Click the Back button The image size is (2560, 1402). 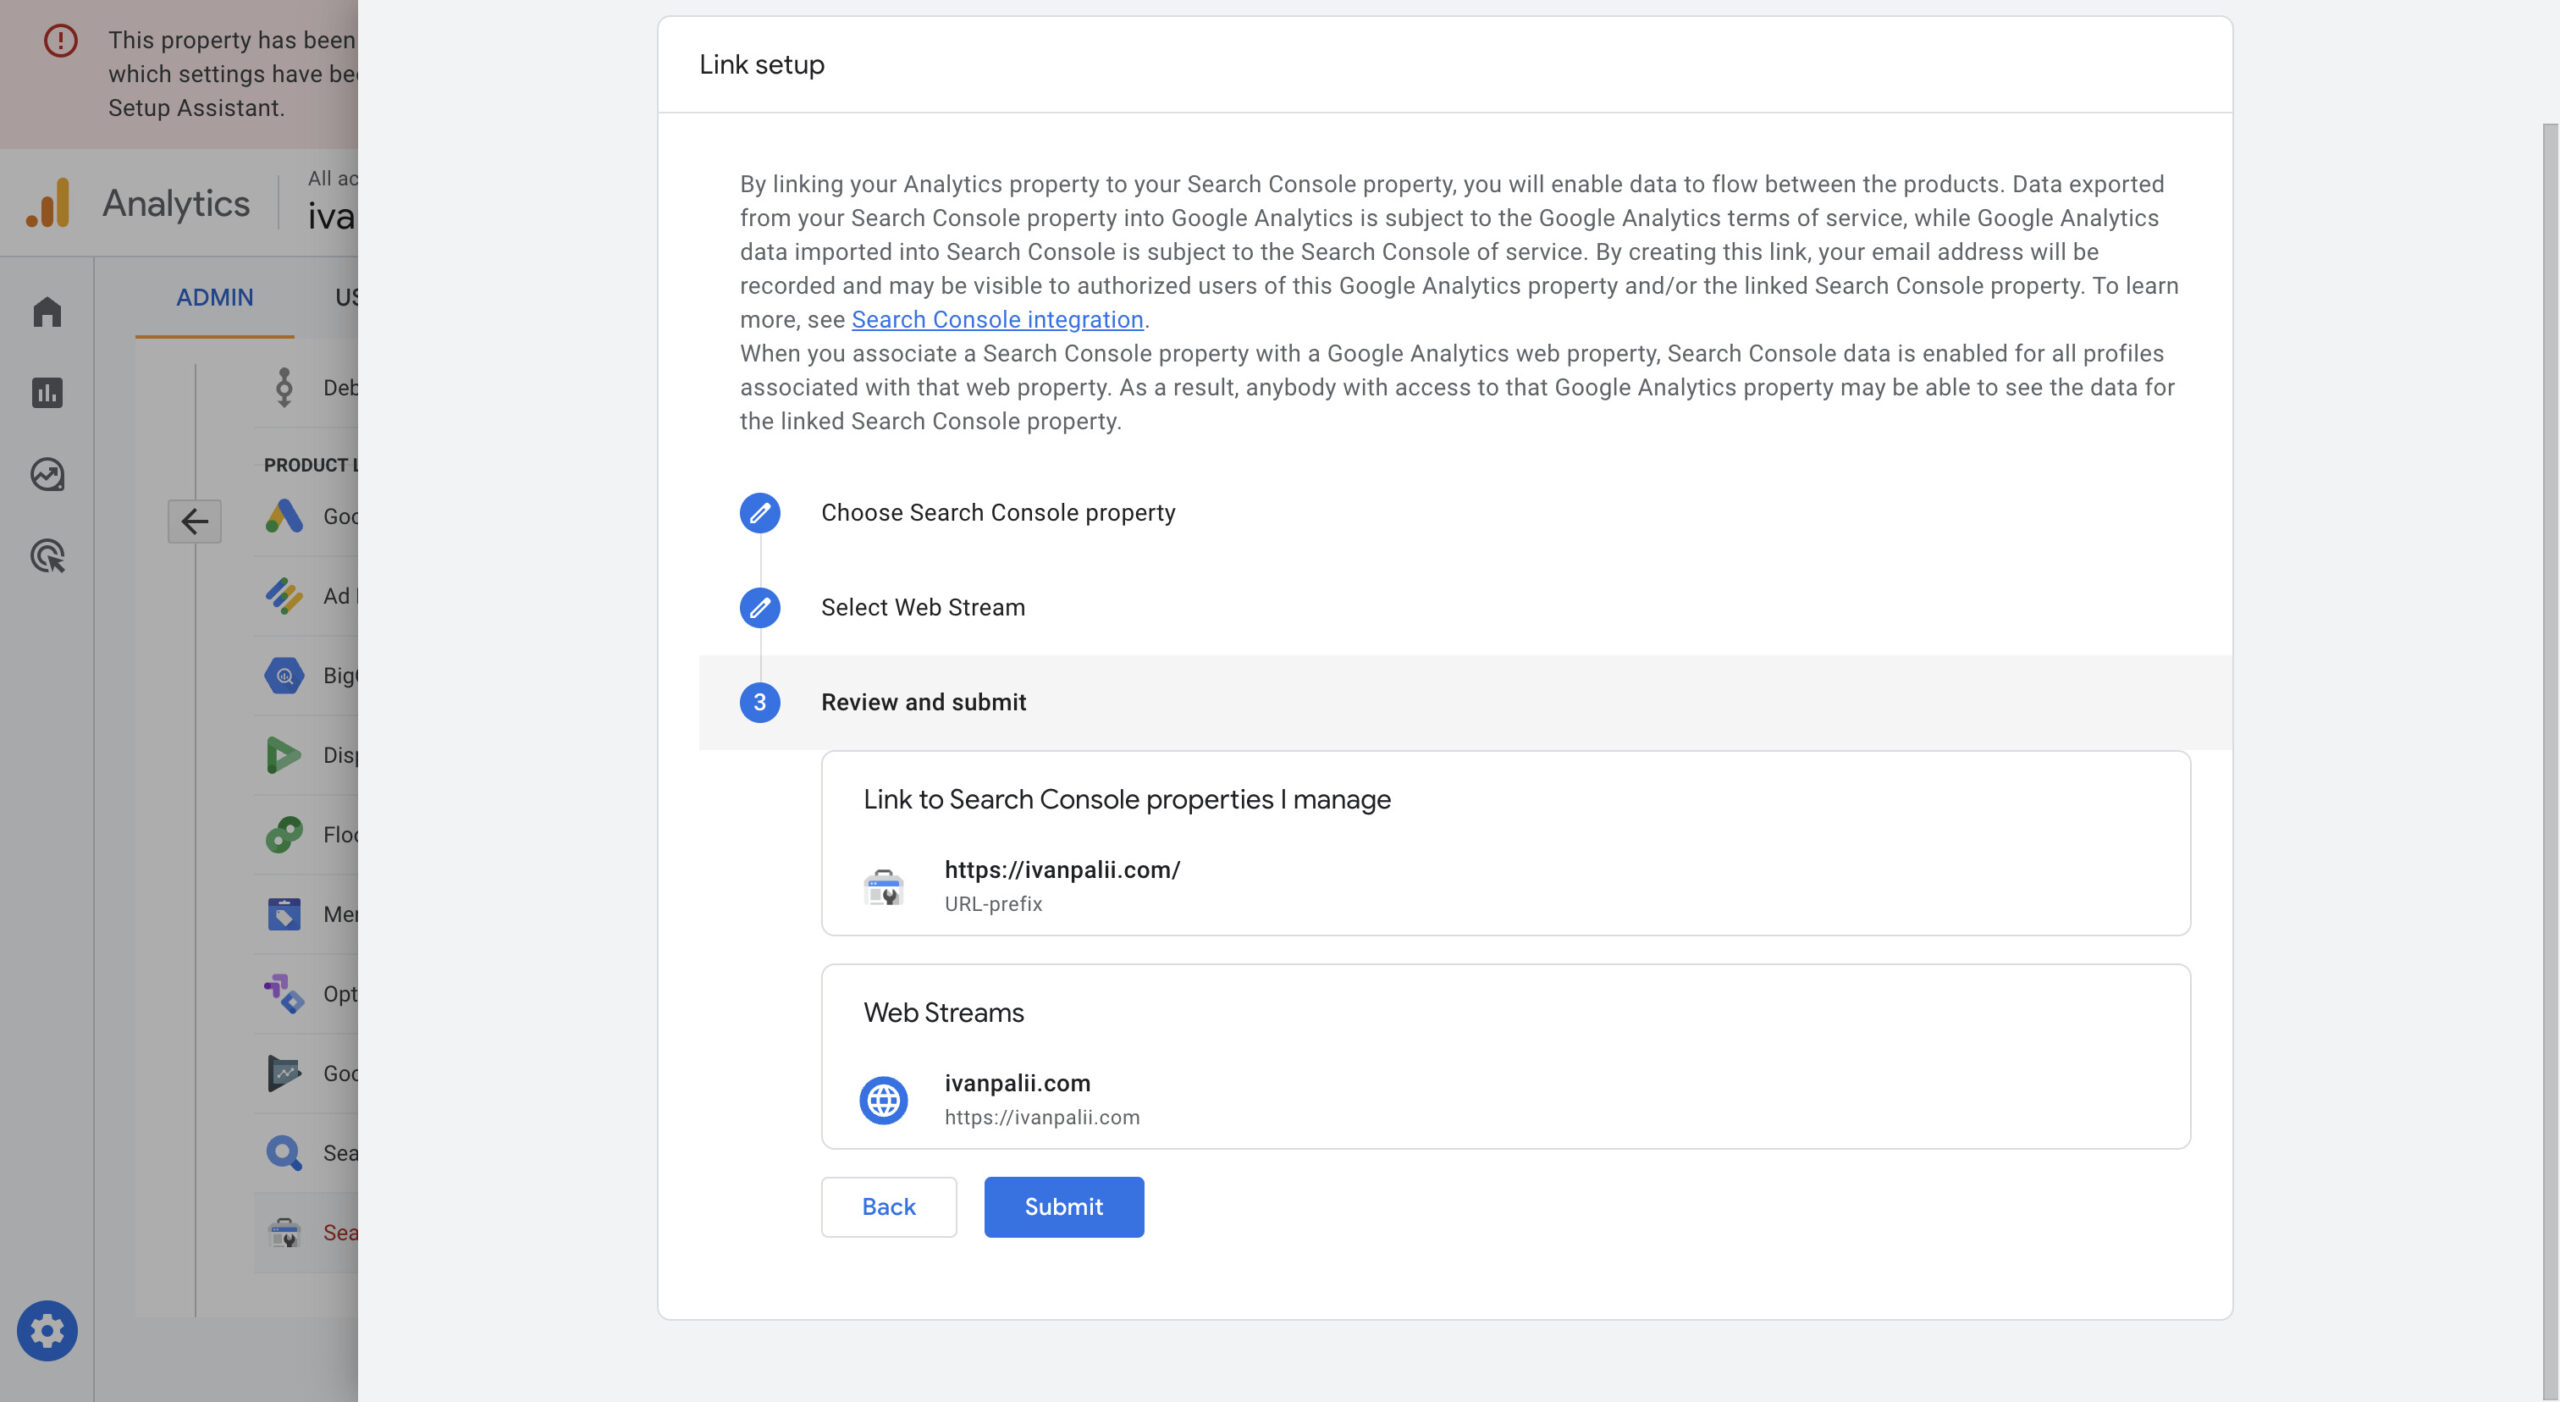click(888, 1206)
